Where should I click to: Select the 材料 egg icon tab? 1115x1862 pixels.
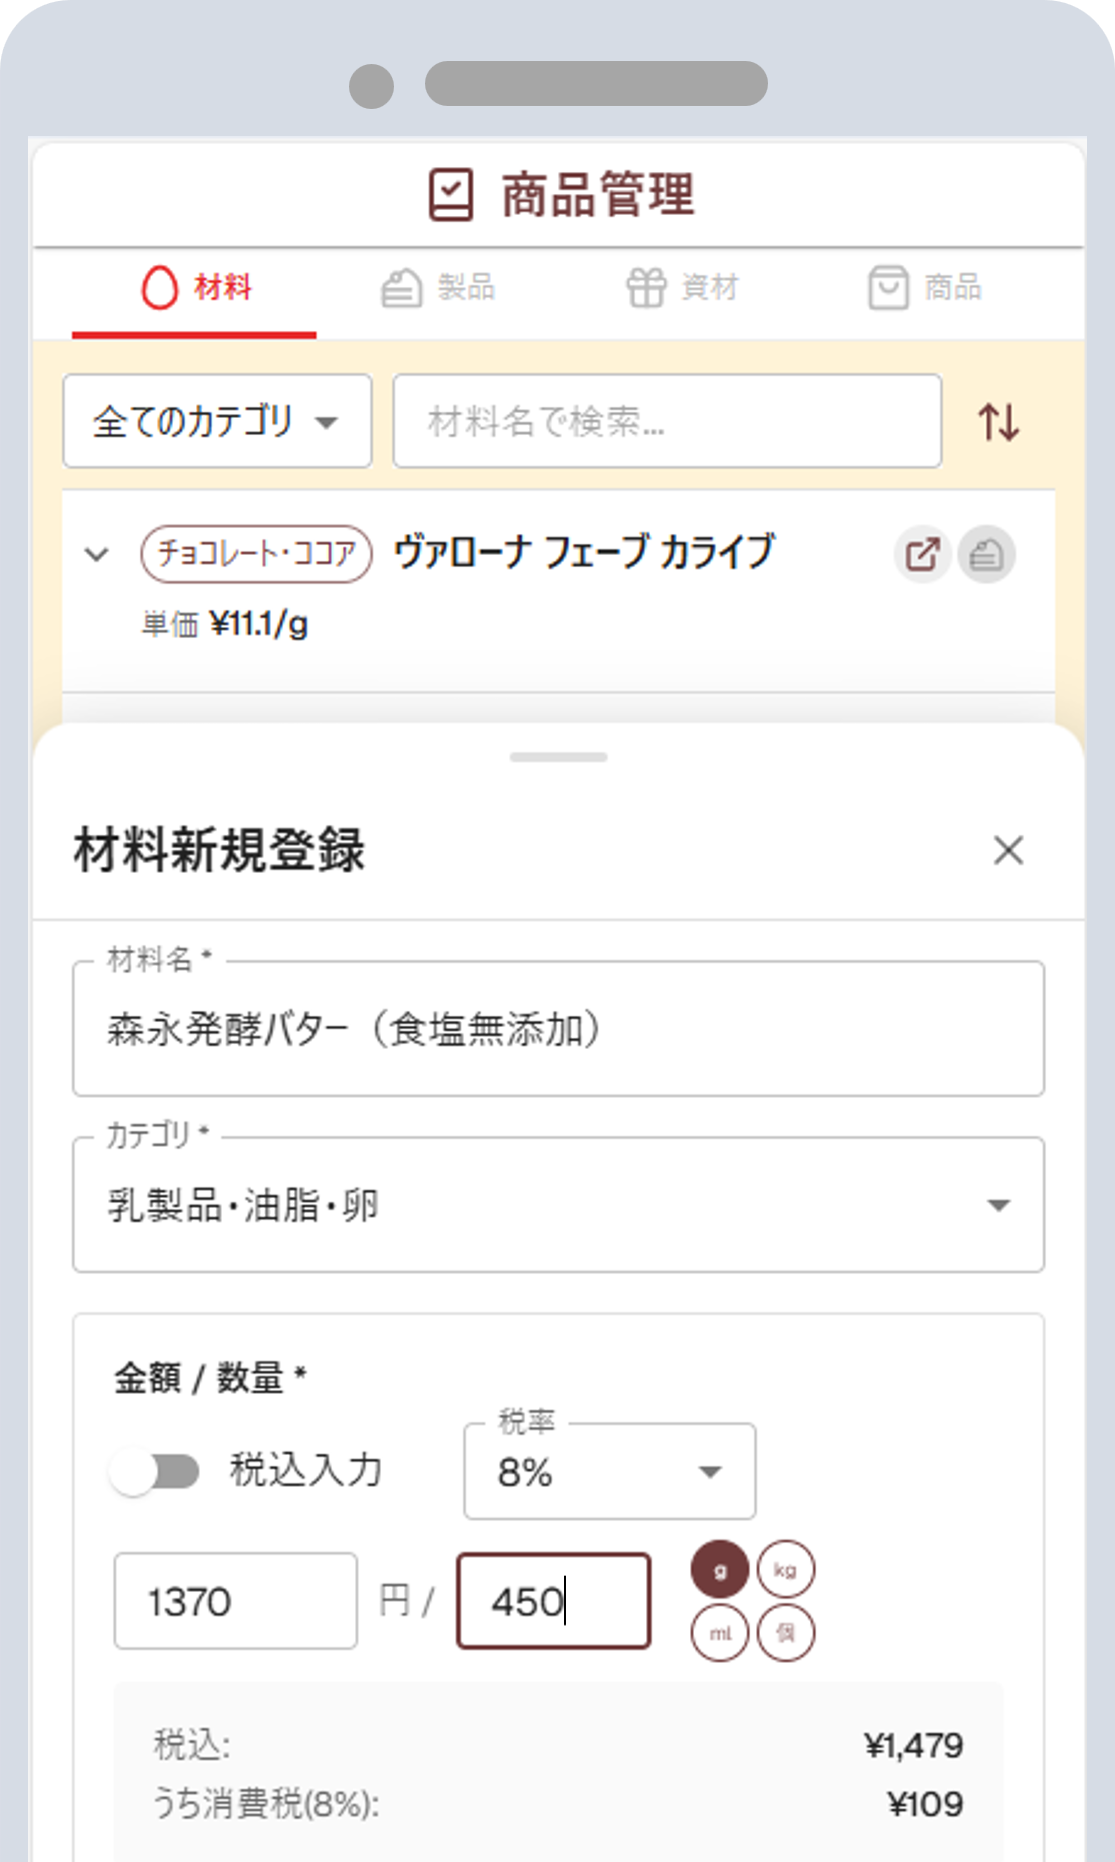160,288
